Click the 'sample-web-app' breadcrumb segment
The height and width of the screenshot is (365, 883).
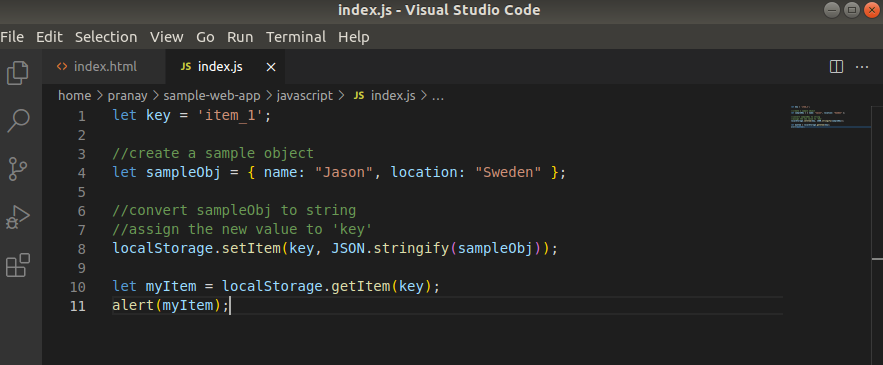pyautogui.click(x=212, y=96)
